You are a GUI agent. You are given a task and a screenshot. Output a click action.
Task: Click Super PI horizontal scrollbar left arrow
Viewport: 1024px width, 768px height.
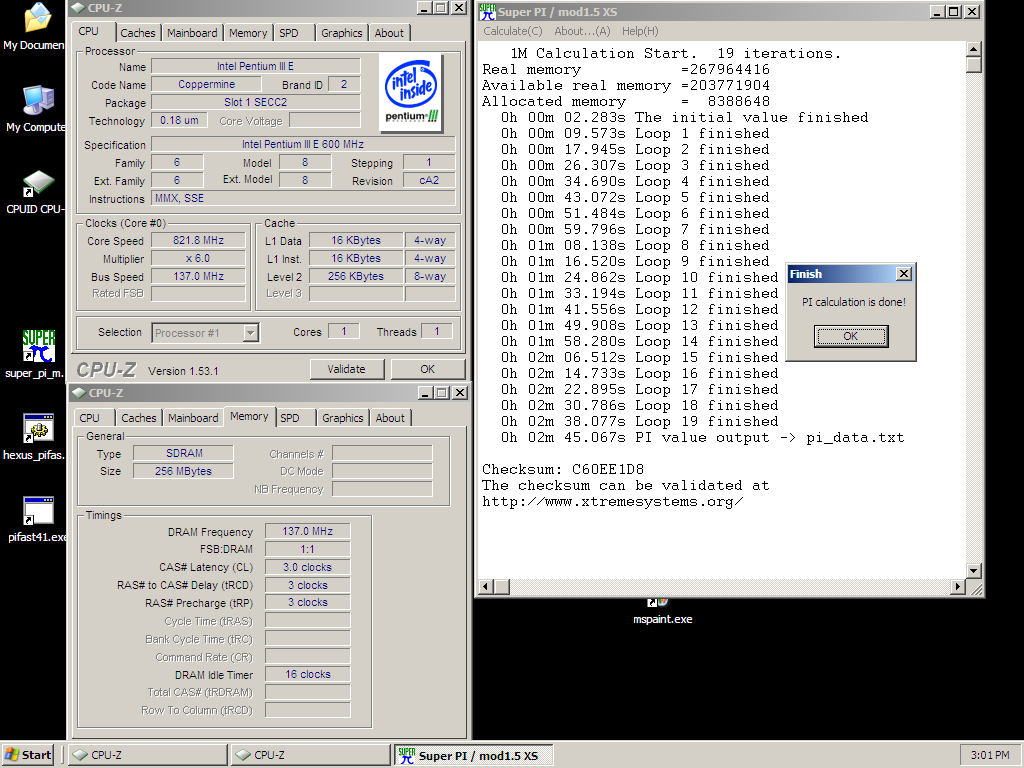point(486,586)
